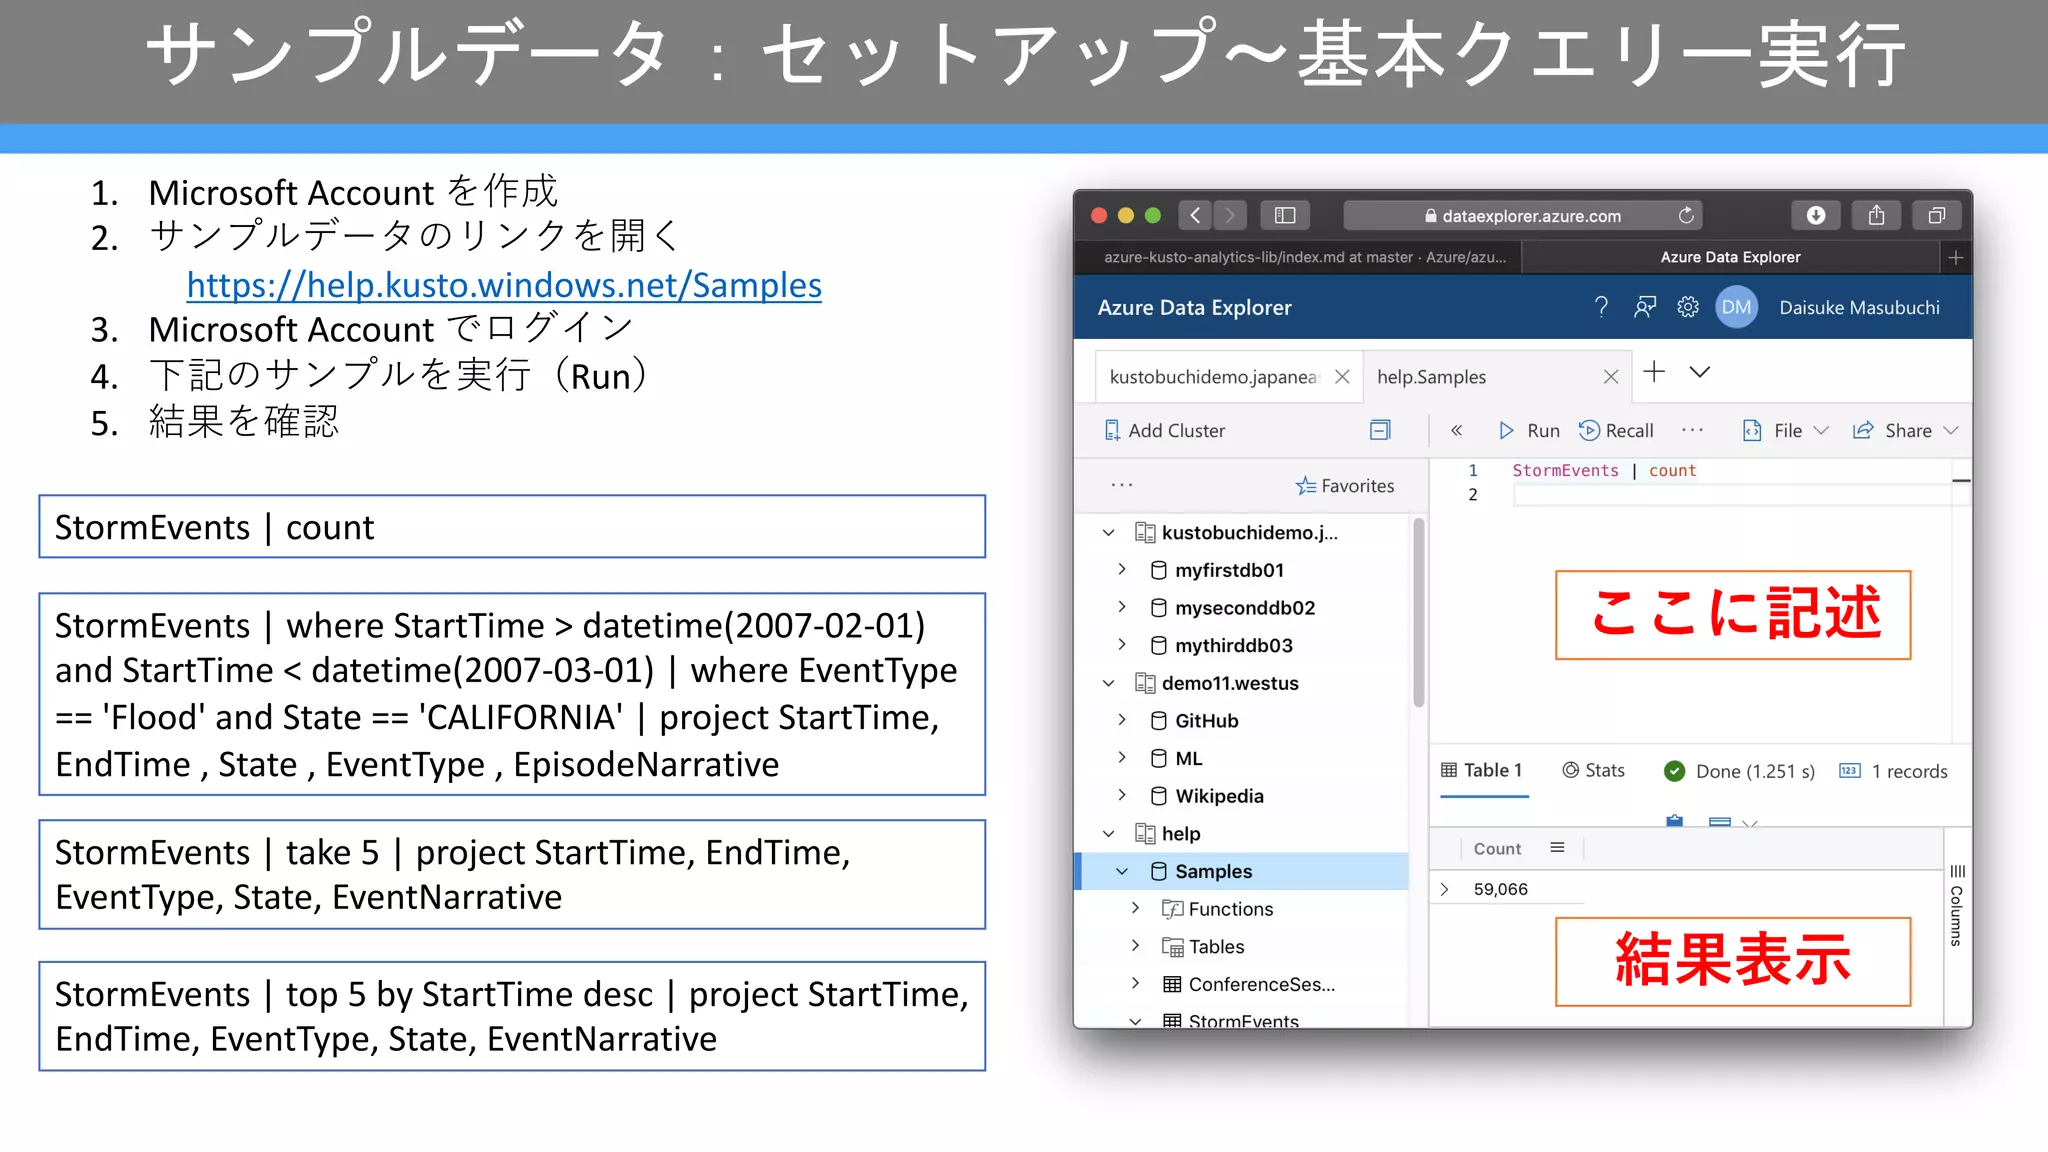Viewport: 2048px width, 1152px height.
Task: Go back with Safari back arrow
Action: click(x=1195, y=215)
